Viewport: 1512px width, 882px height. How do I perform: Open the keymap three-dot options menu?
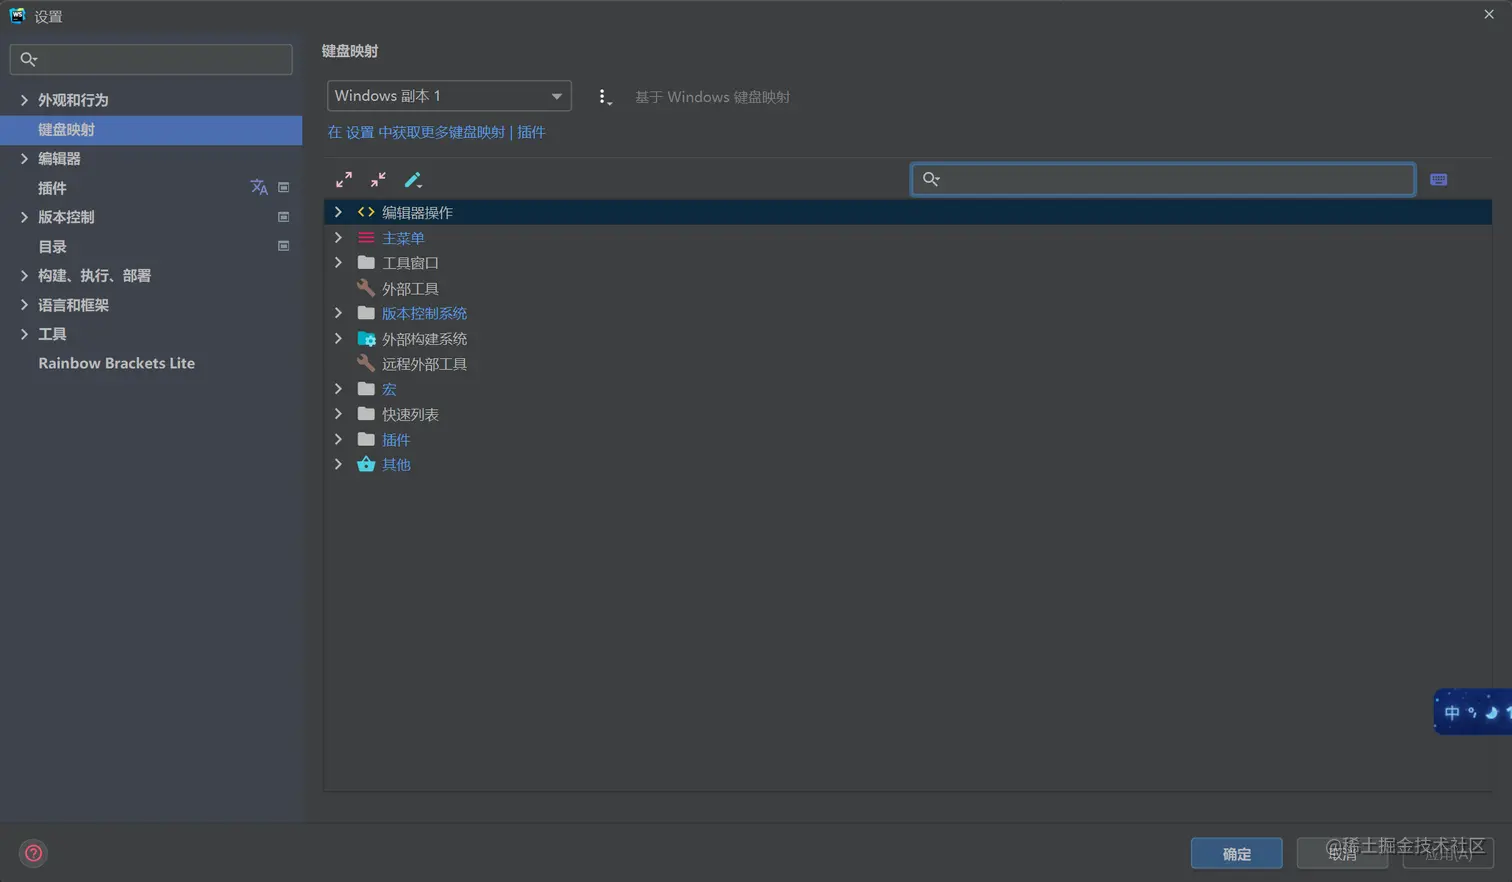pos(603,97)
